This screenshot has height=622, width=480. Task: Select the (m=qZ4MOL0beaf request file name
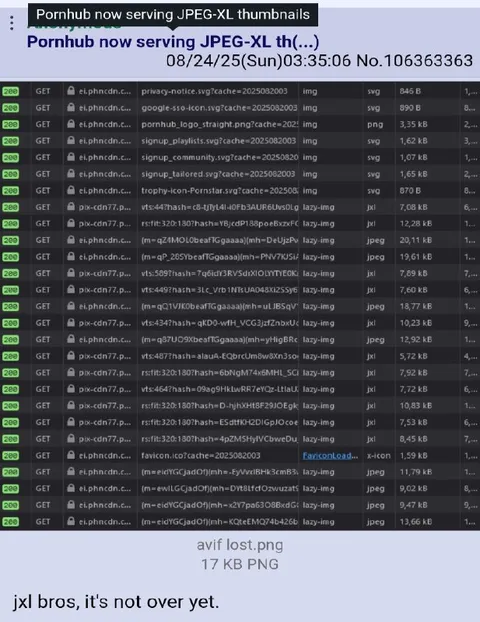point(220,240)
